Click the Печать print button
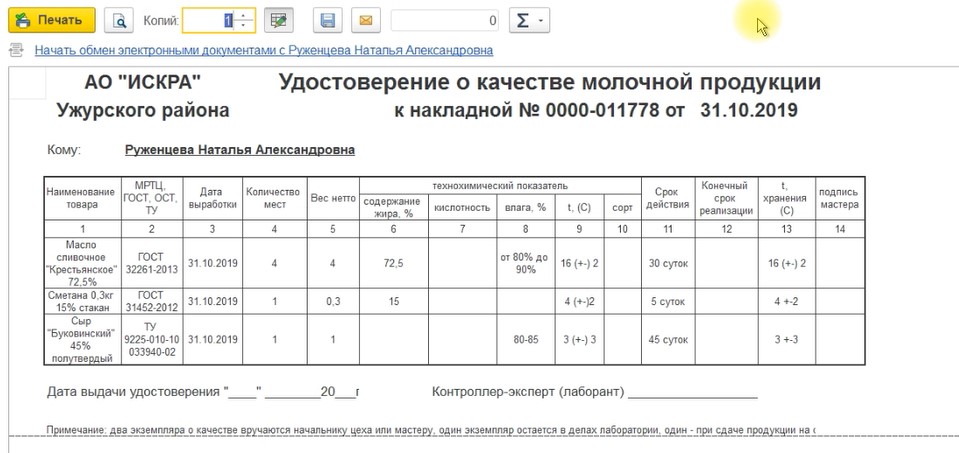This screenshot has height=453, width=959. point(51,20)
